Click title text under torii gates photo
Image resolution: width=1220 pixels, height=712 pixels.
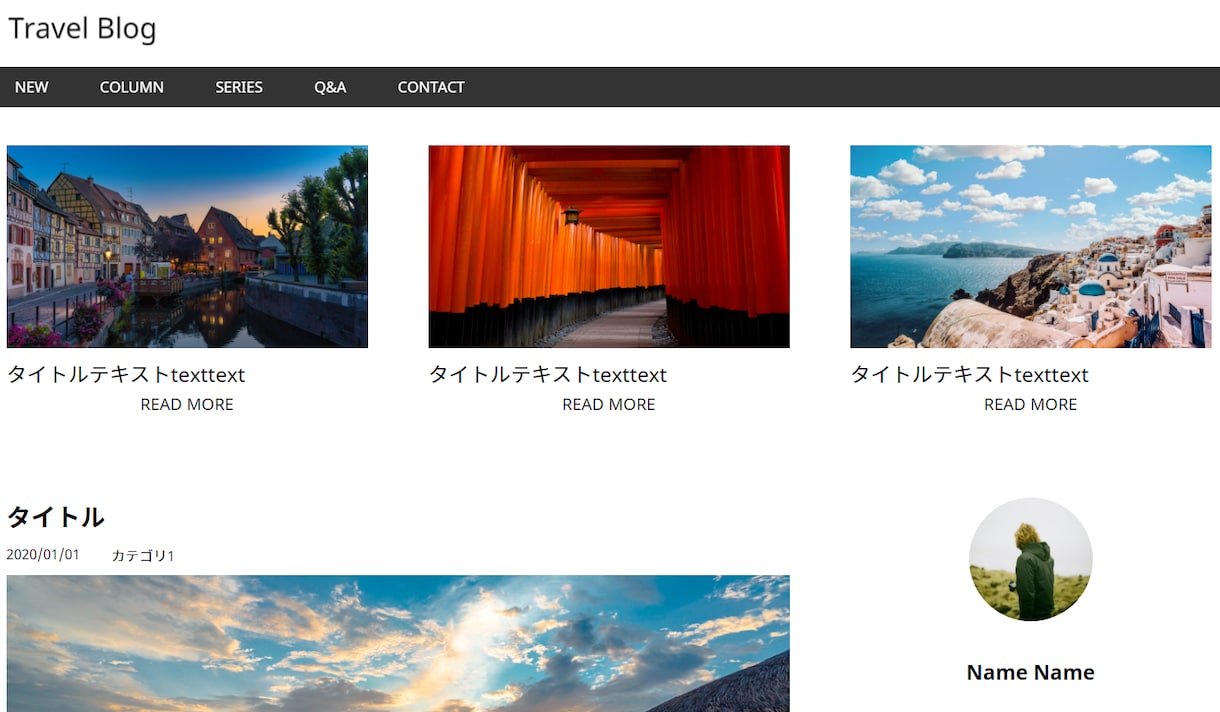[x=548, y=375]
